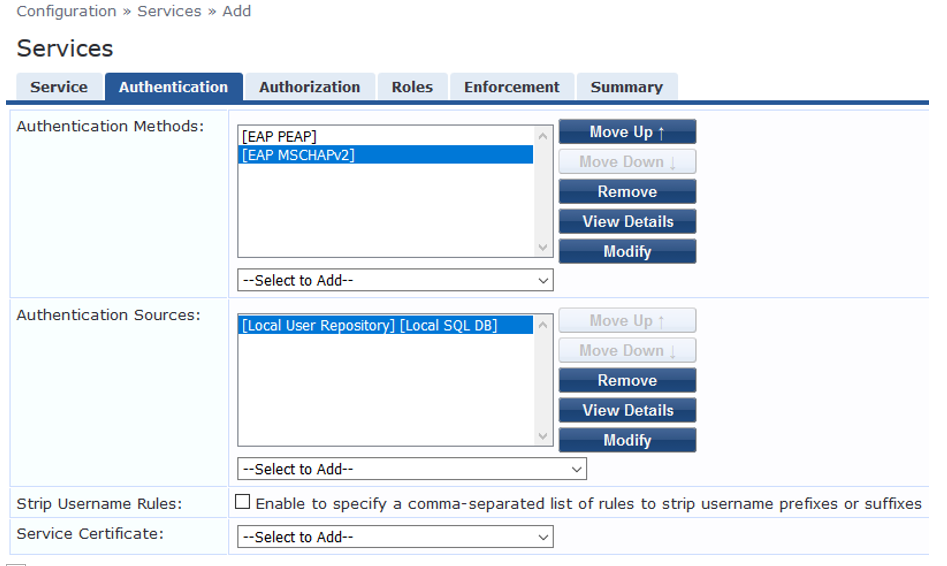Click the Authentication Methods list scrollbar
This screenshot has height=566, width=947.
(544, 191)
